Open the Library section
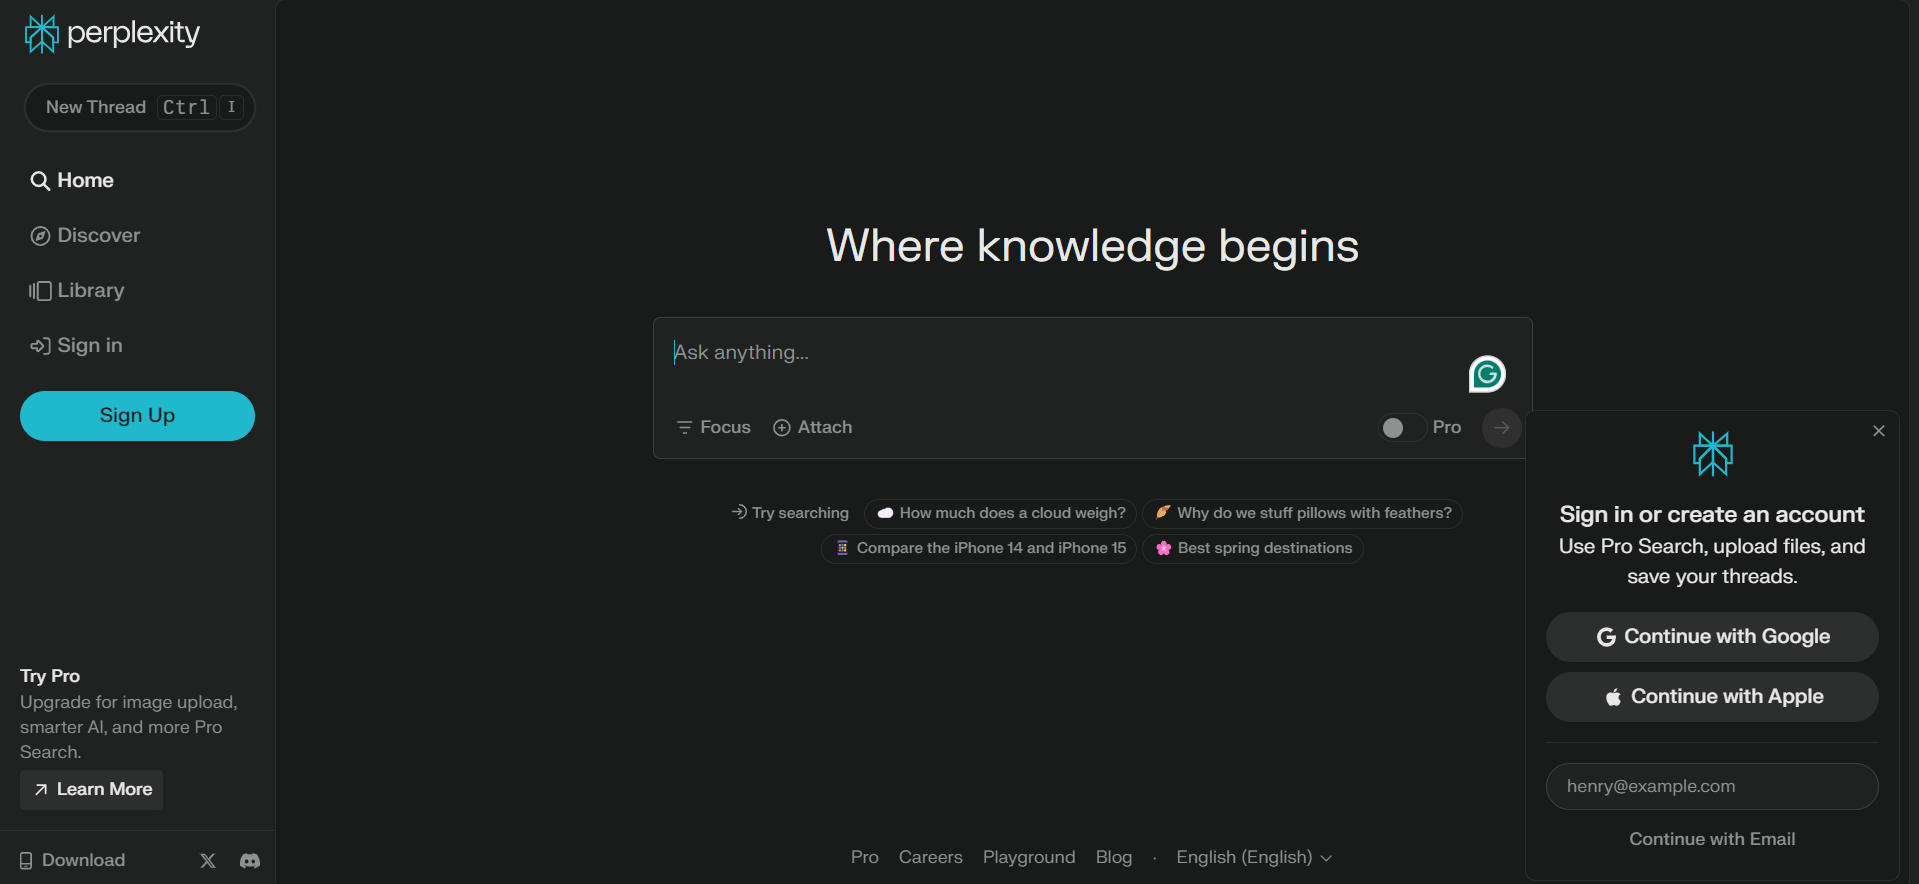Viewport: 1919px width, 884px height. (x=77, y=290)
